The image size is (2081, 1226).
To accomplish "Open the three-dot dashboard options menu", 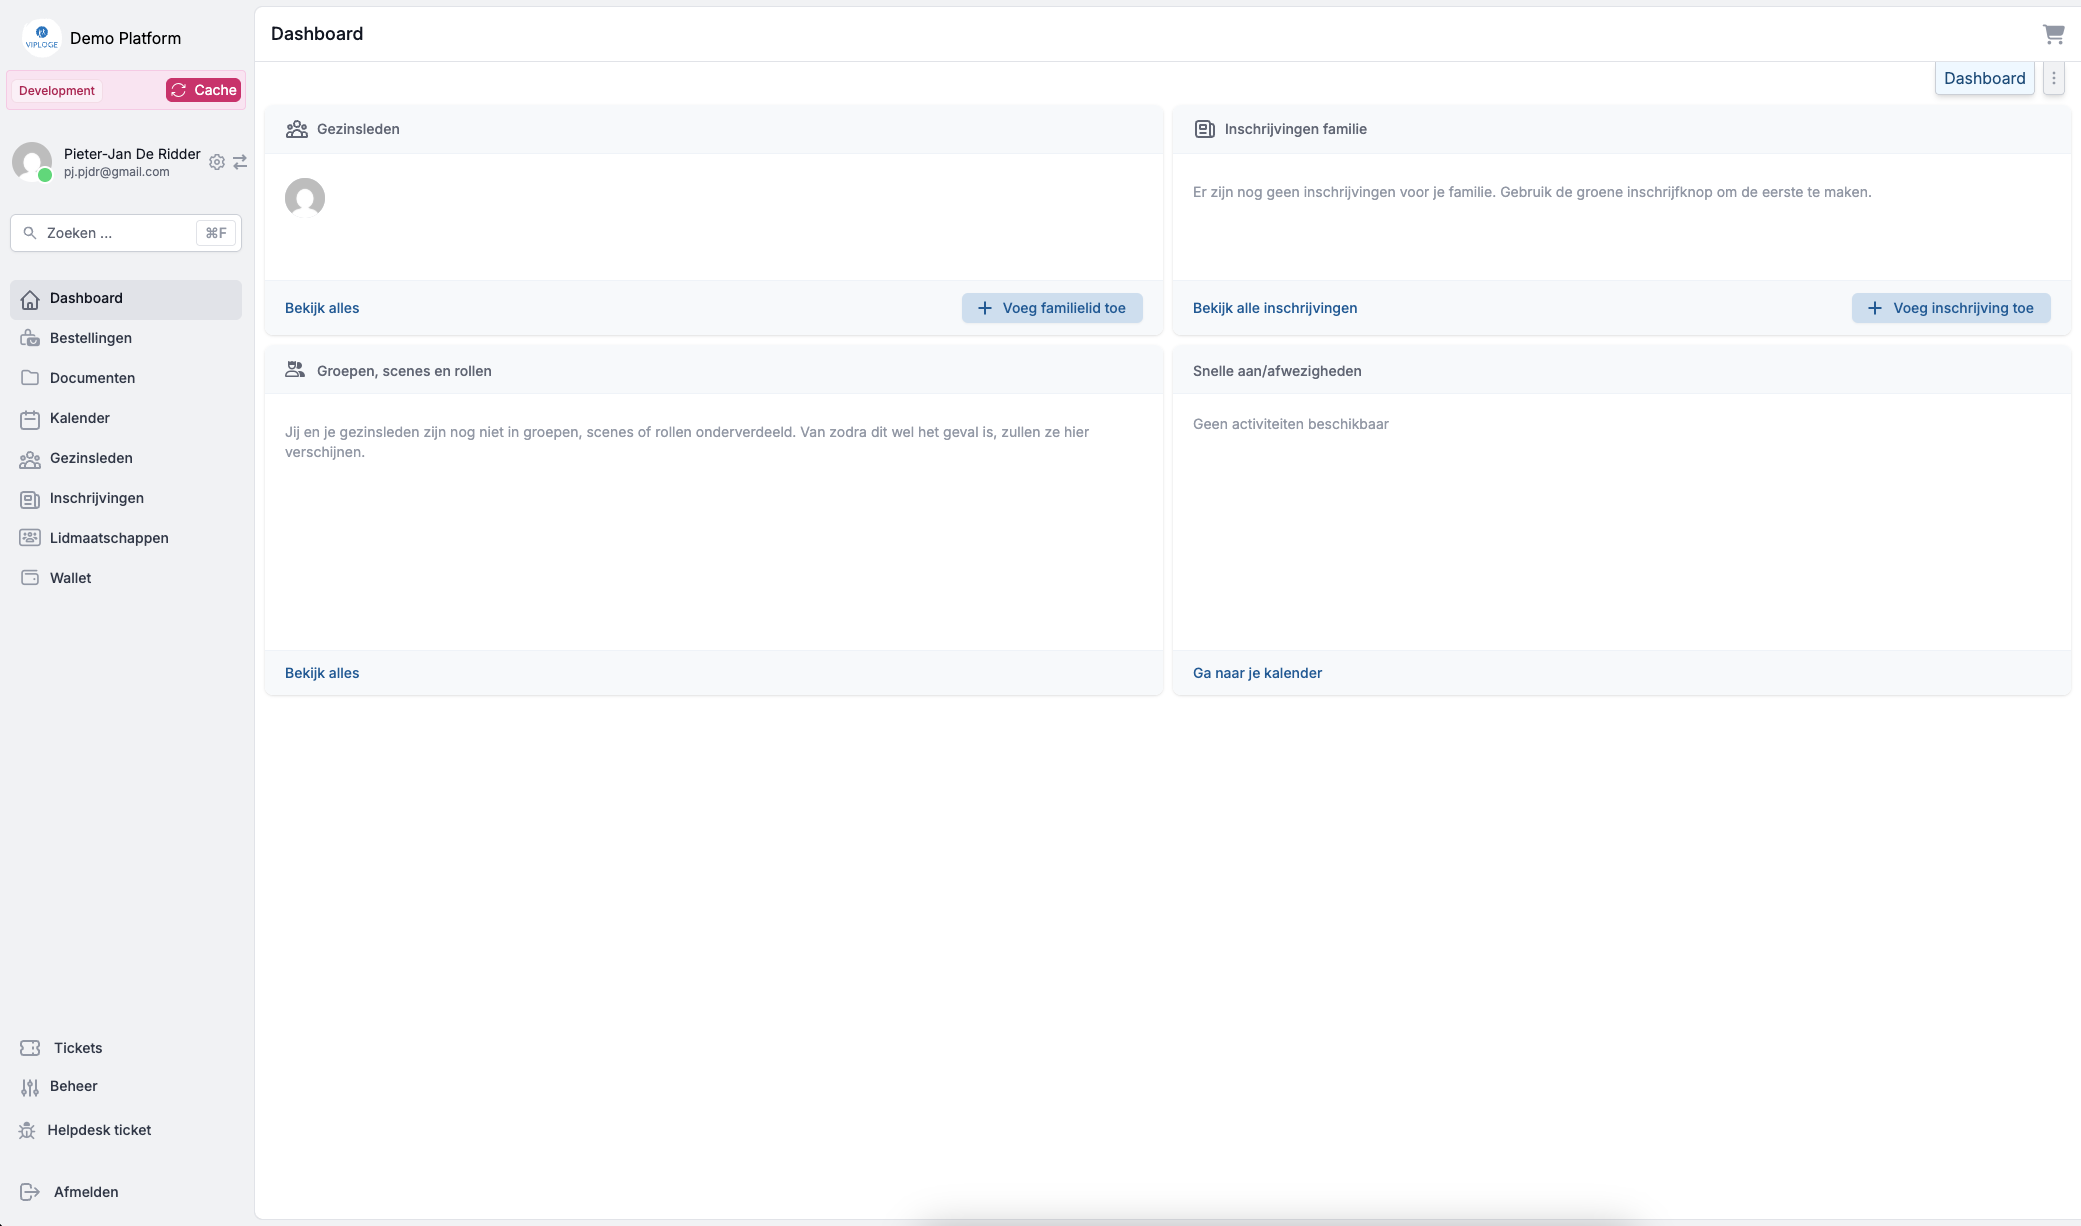I will click(x=2054, y=78).
